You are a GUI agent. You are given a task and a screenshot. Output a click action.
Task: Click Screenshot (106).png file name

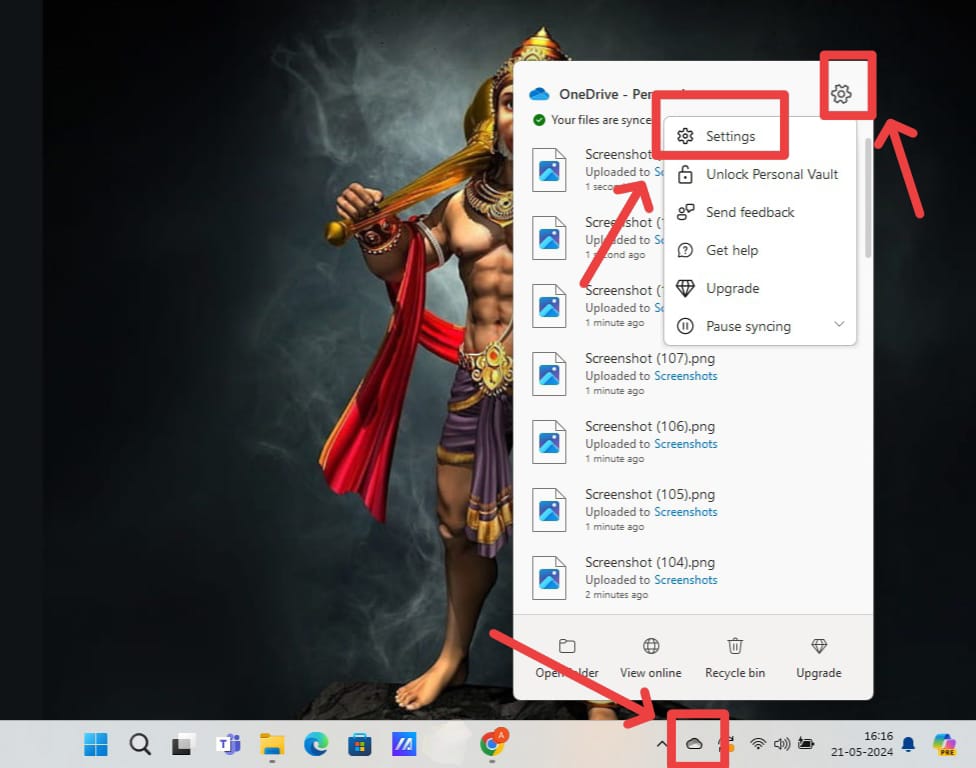click(650, 426)
